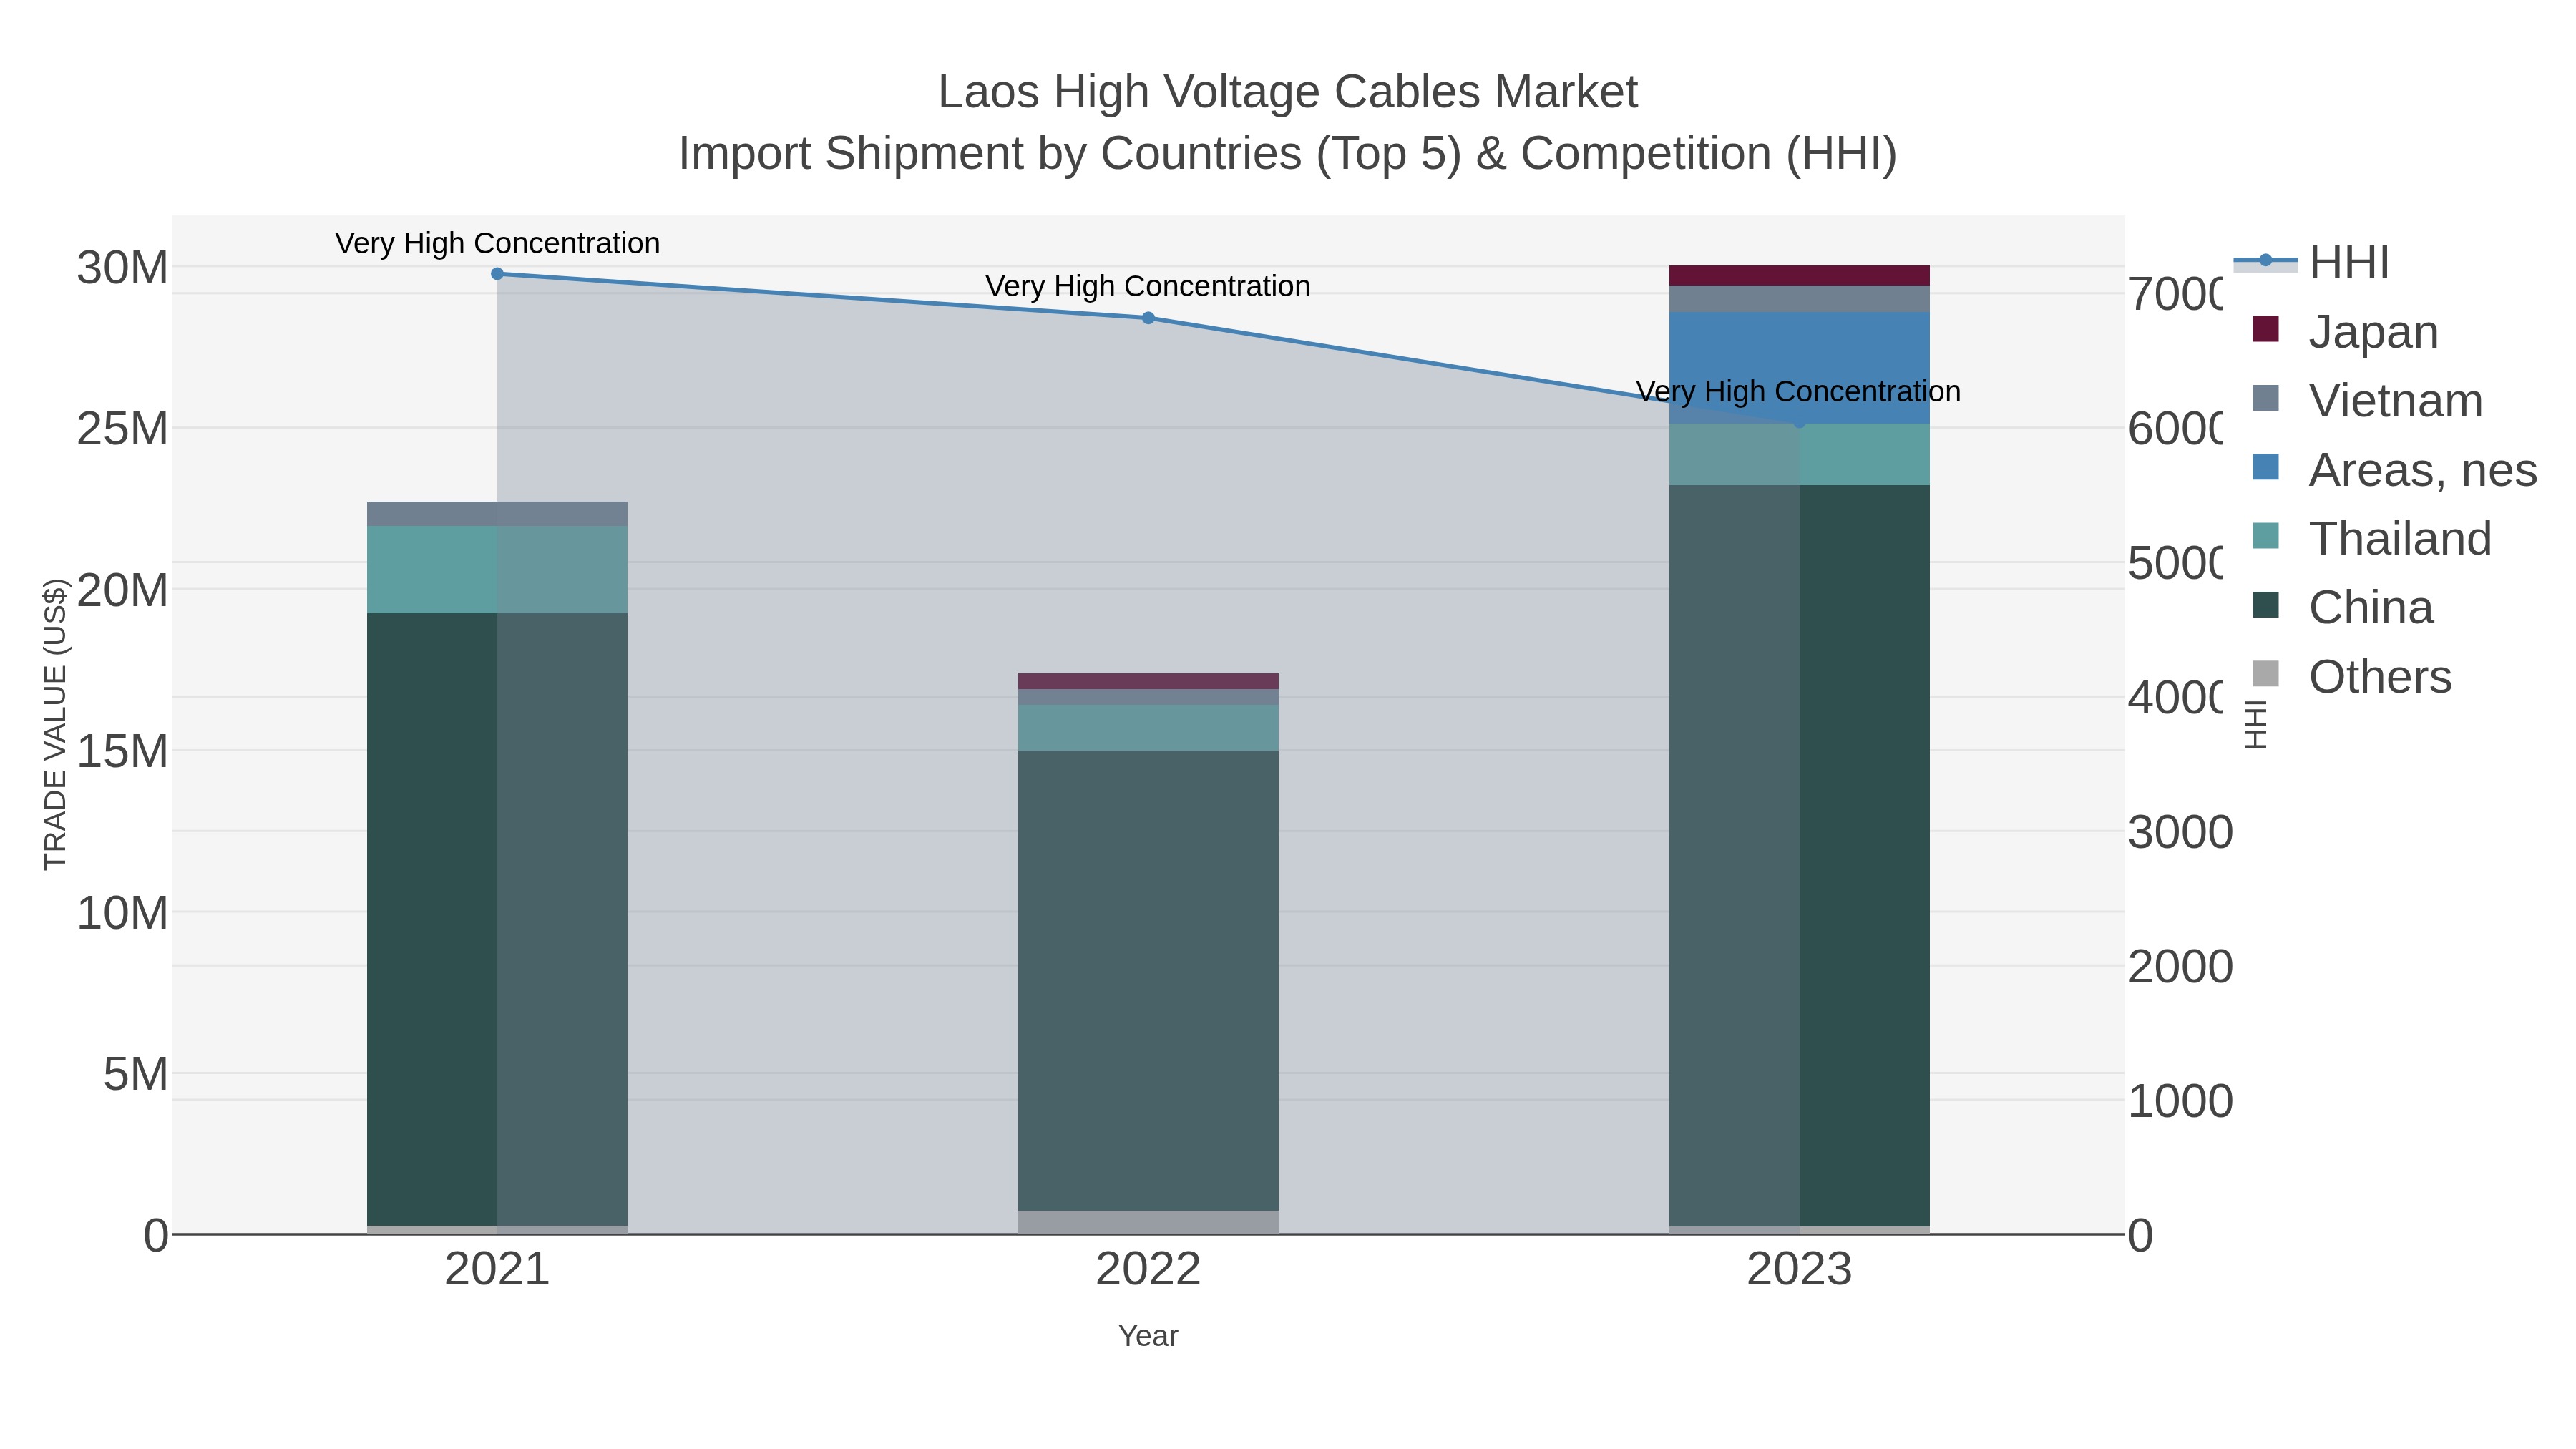Click the 3000 HHI axis tick label
Screen dimensions: 2576x1449
(2180, 832)
